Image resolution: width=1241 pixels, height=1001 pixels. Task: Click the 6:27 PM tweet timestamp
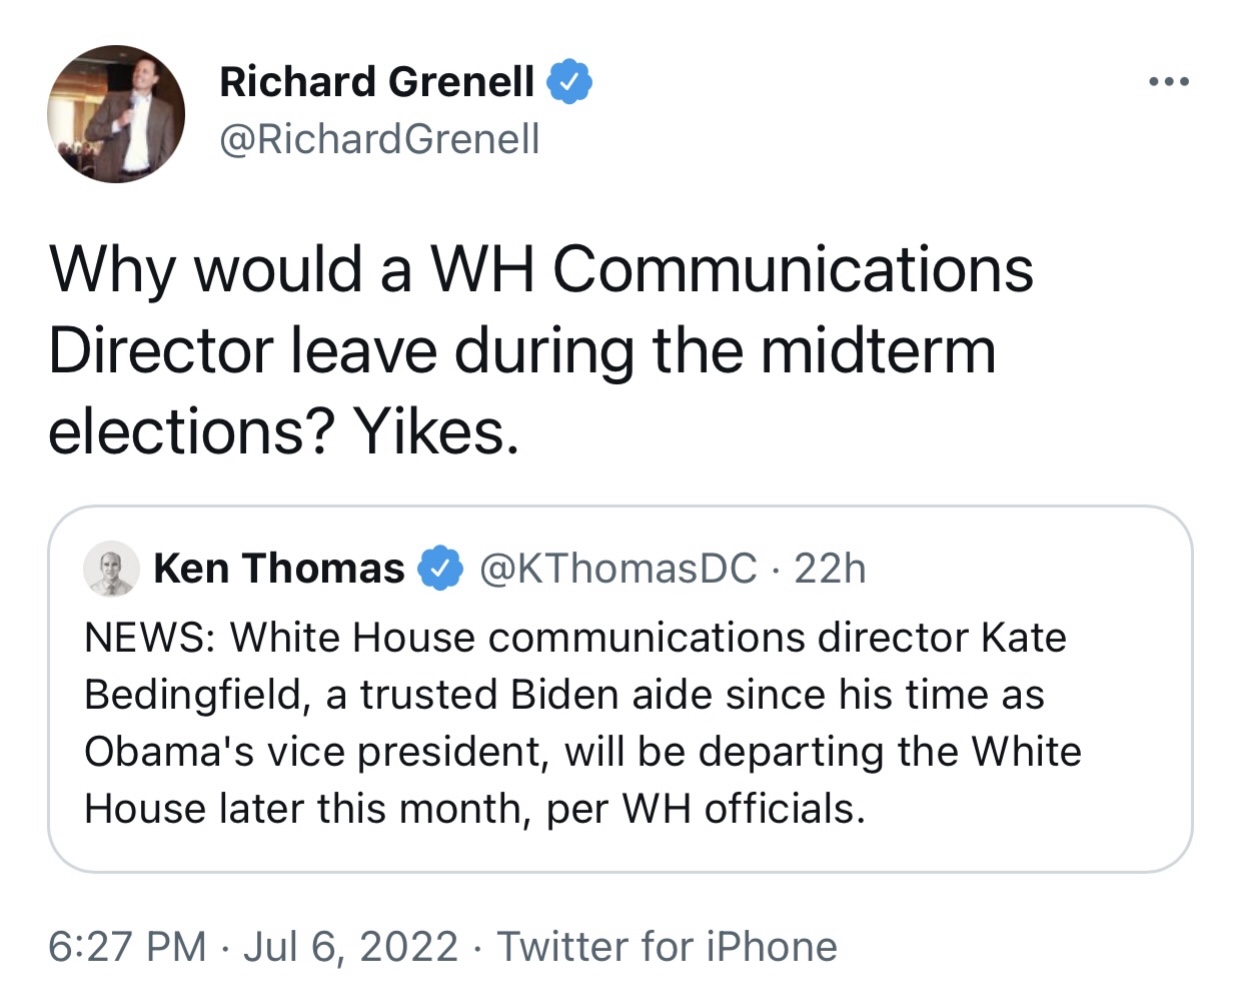coord(127,946)
